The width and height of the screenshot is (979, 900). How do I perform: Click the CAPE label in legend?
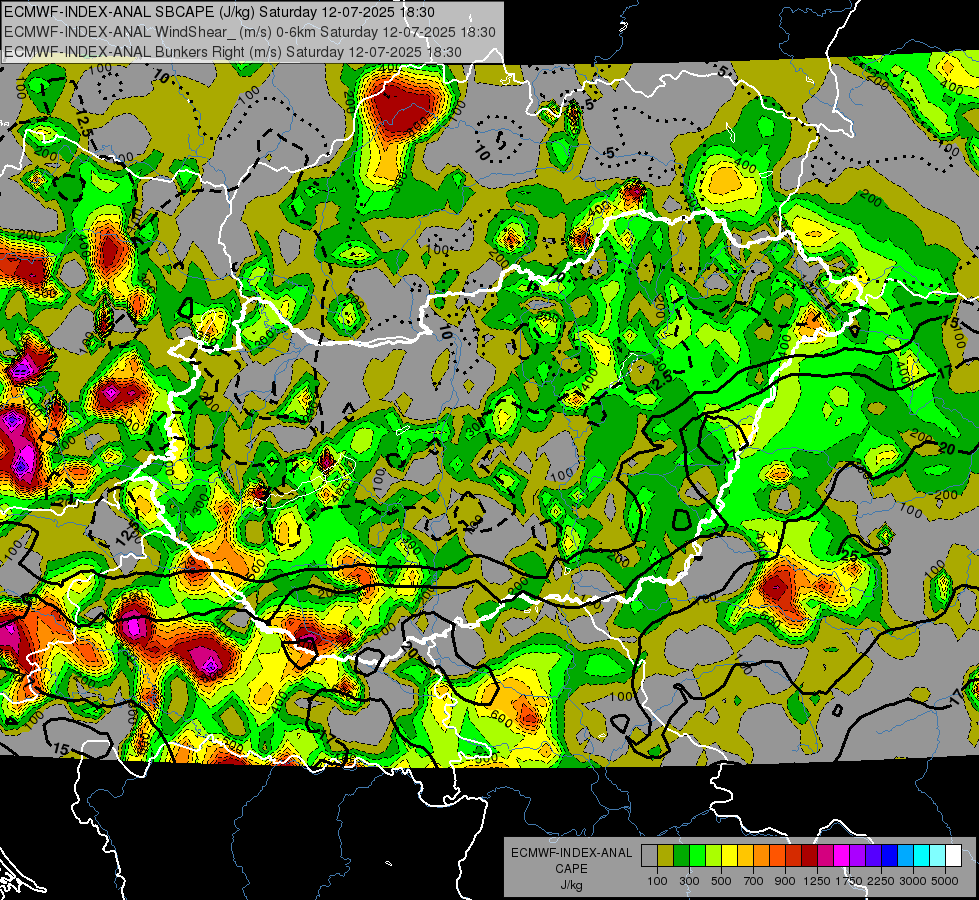[x=571, y=869]
